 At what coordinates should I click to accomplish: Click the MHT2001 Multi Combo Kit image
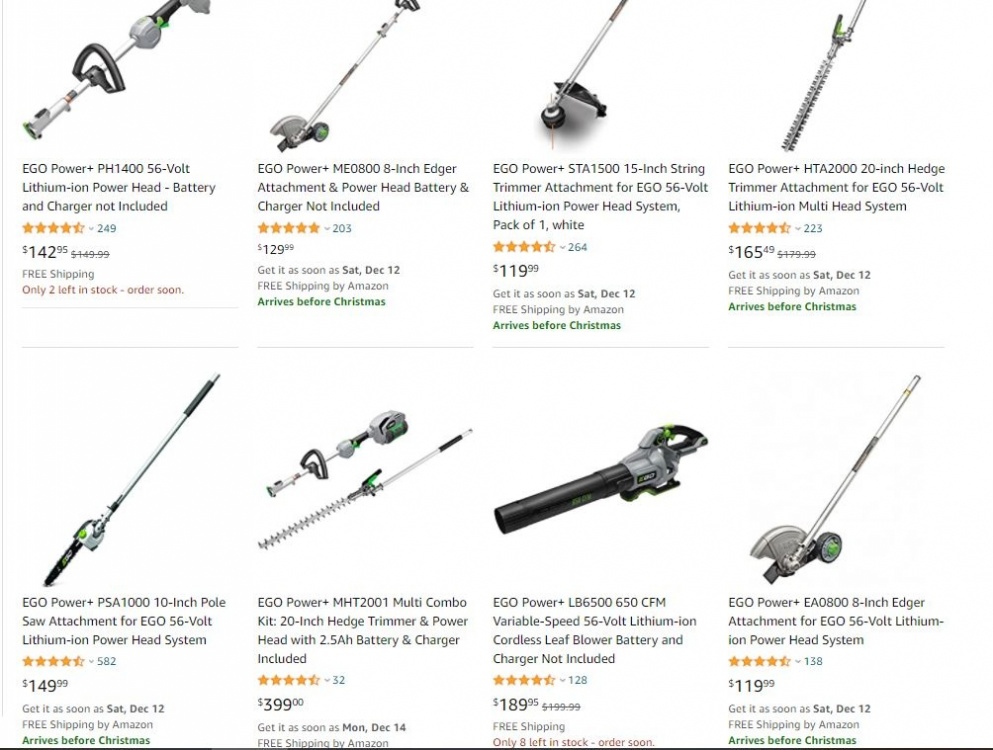click(x=365, y=480)
